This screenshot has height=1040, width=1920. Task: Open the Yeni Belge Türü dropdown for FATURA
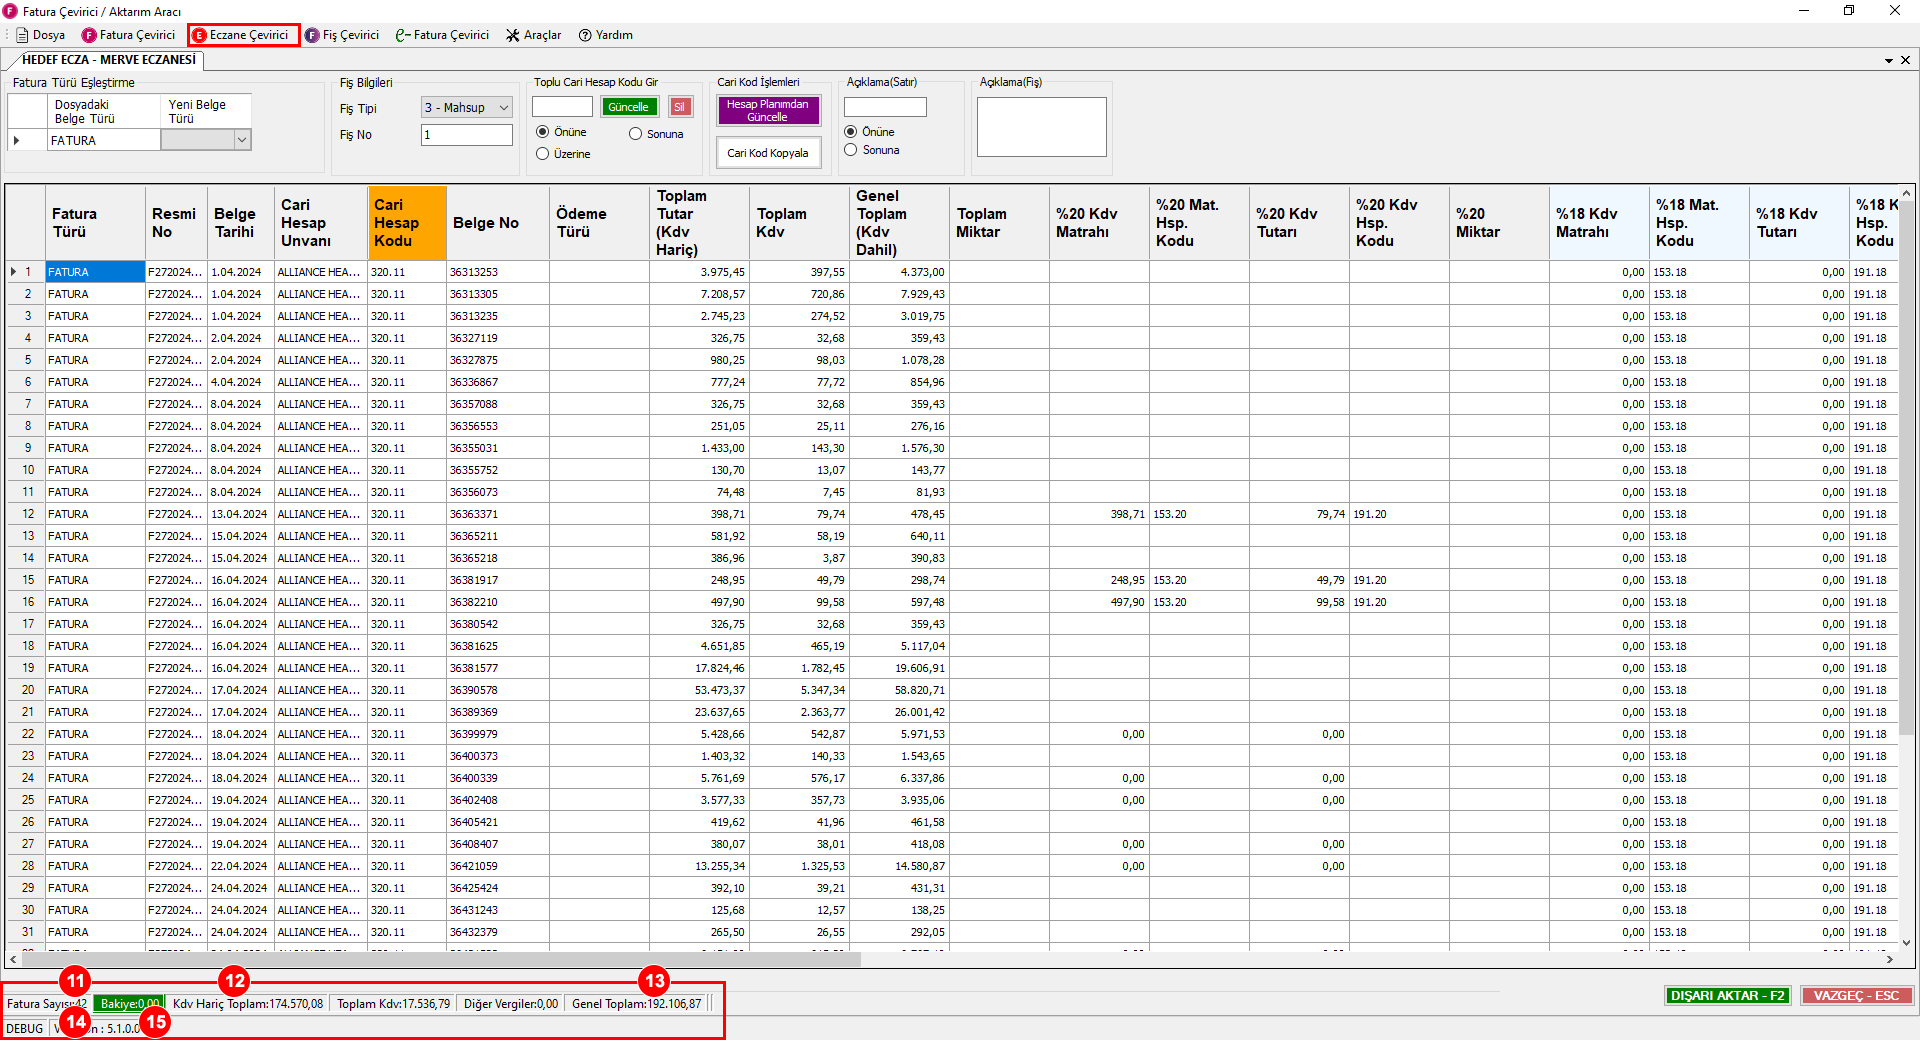(241, 141)
